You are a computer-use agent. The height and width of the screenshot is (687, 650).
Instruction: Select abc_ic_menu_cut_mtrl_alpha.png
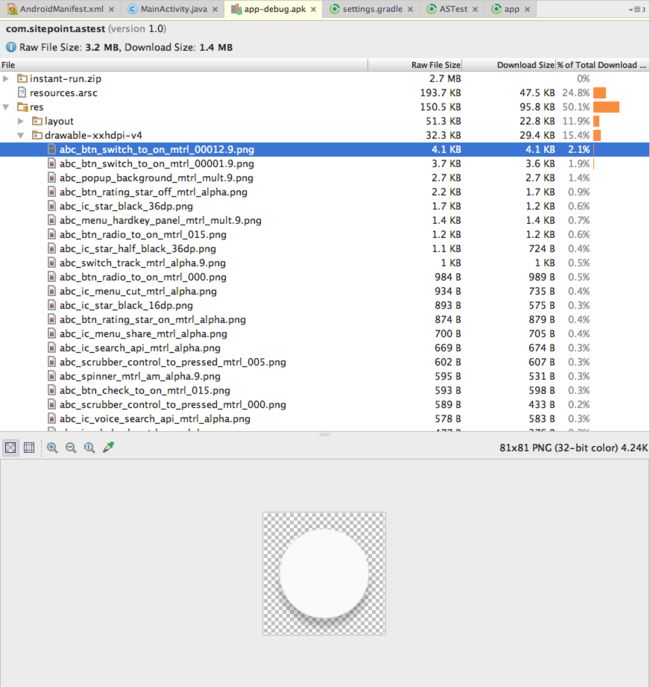[x=325, y=291]
